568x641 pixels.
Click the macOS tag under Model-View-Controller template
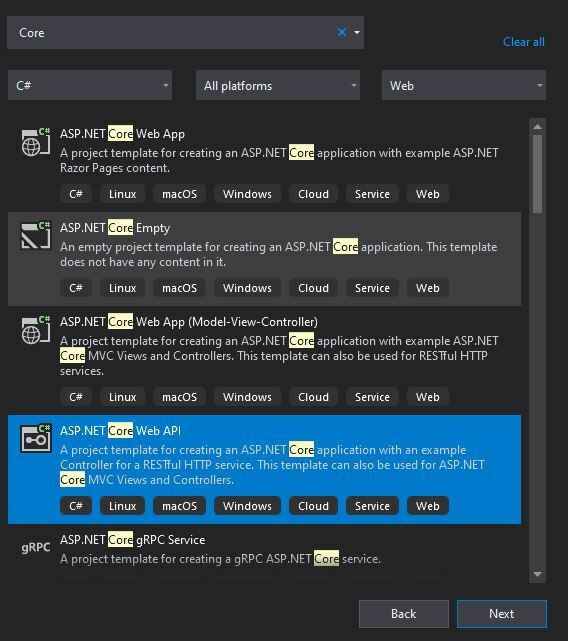179,397
